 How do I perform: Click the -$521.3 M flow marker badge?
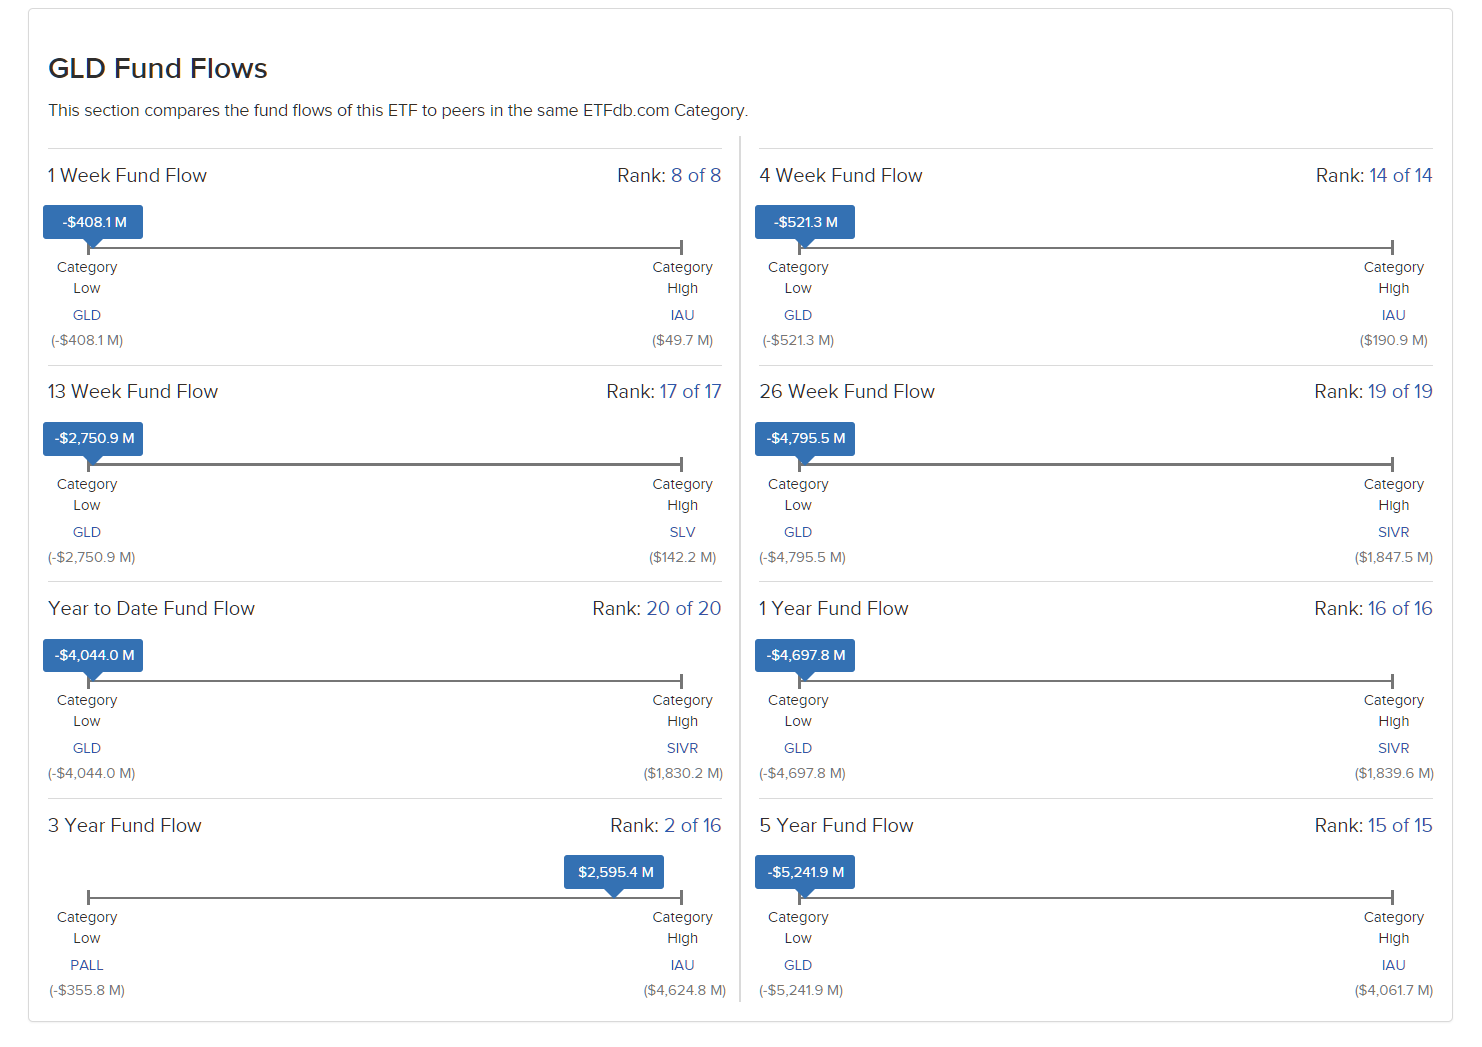(x=805, y=222)
